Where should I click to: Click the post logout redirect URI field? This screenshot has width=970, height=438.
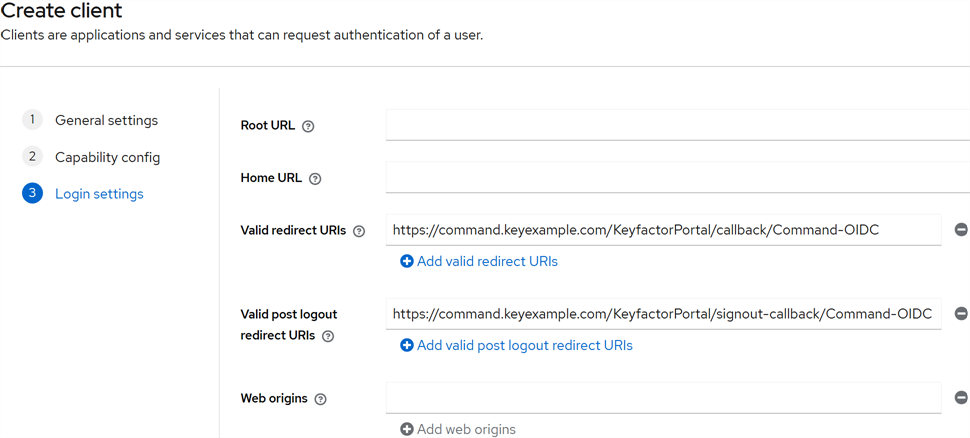click(x=664, y=314)
